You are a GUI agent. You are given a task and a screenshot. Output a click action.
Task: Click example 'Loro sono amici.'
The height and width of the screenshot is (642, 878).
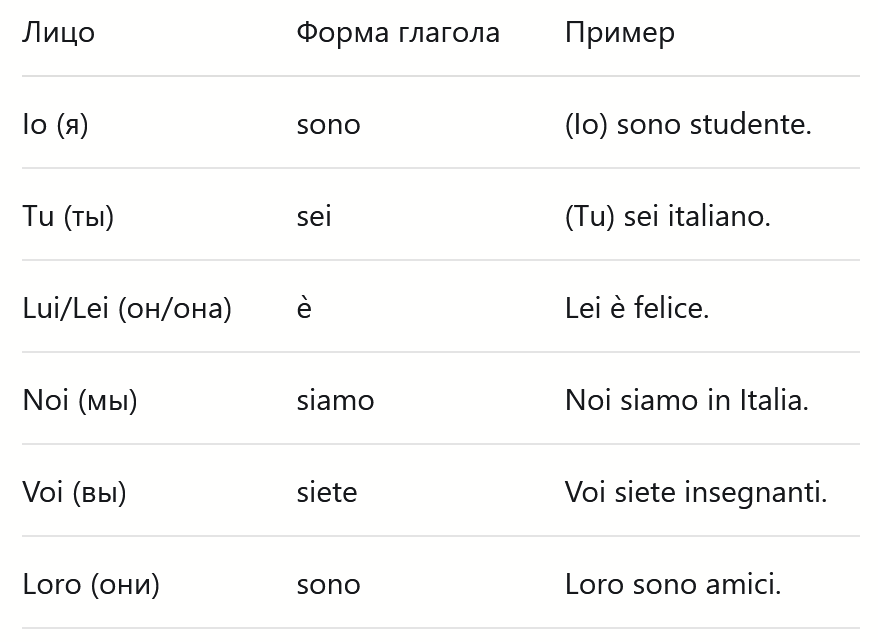pyautogui.click(x=673, y=585)
